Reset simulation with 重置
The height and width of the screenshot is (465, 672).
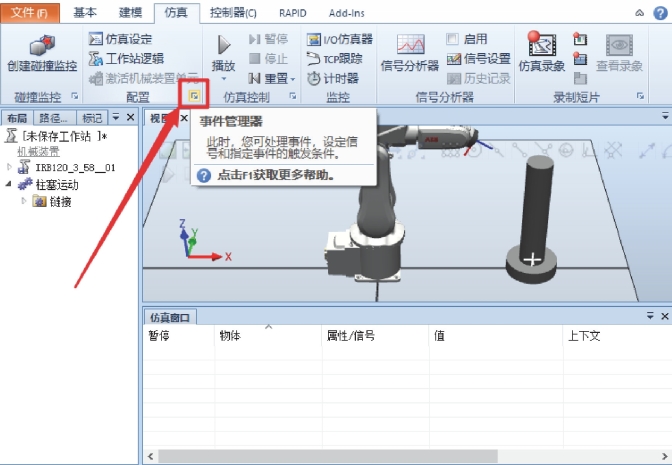click(268, 78)
